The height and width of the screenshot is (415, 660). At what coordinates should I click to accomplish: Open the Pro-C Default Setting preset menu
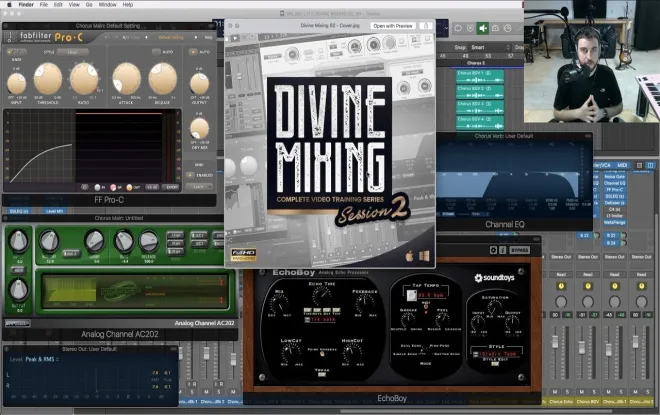(171, 37)
